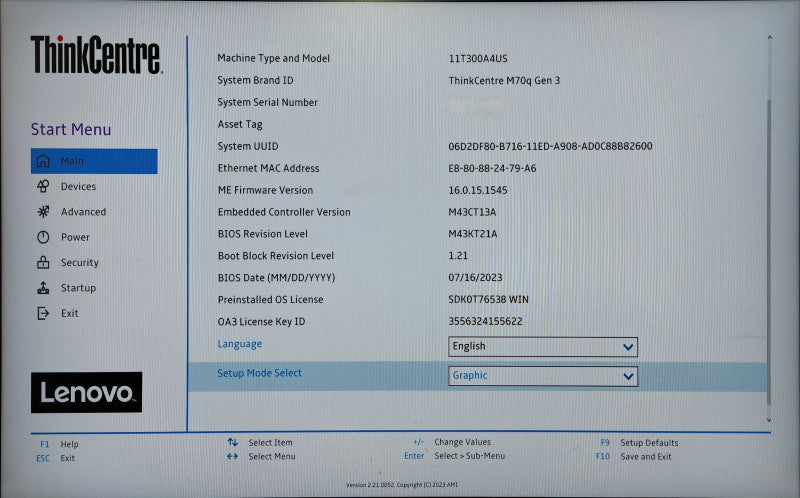This screenshot has height=498, width=800.
Task: Click the Power clock icon
Action: click(x=43, y=237)
